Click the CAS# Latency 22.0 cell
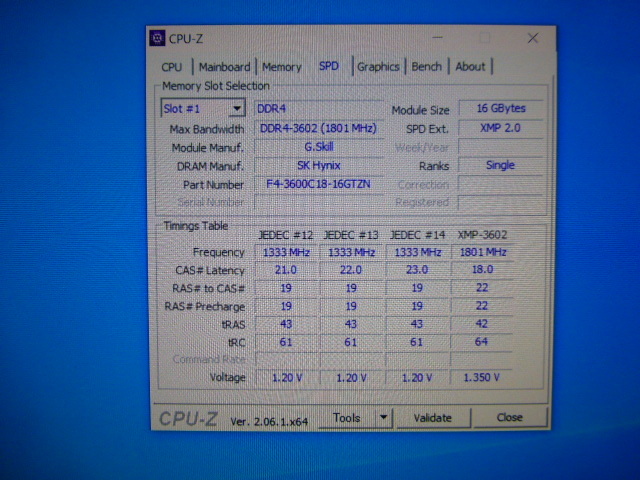The image size is (640, 480). point(351,270)
